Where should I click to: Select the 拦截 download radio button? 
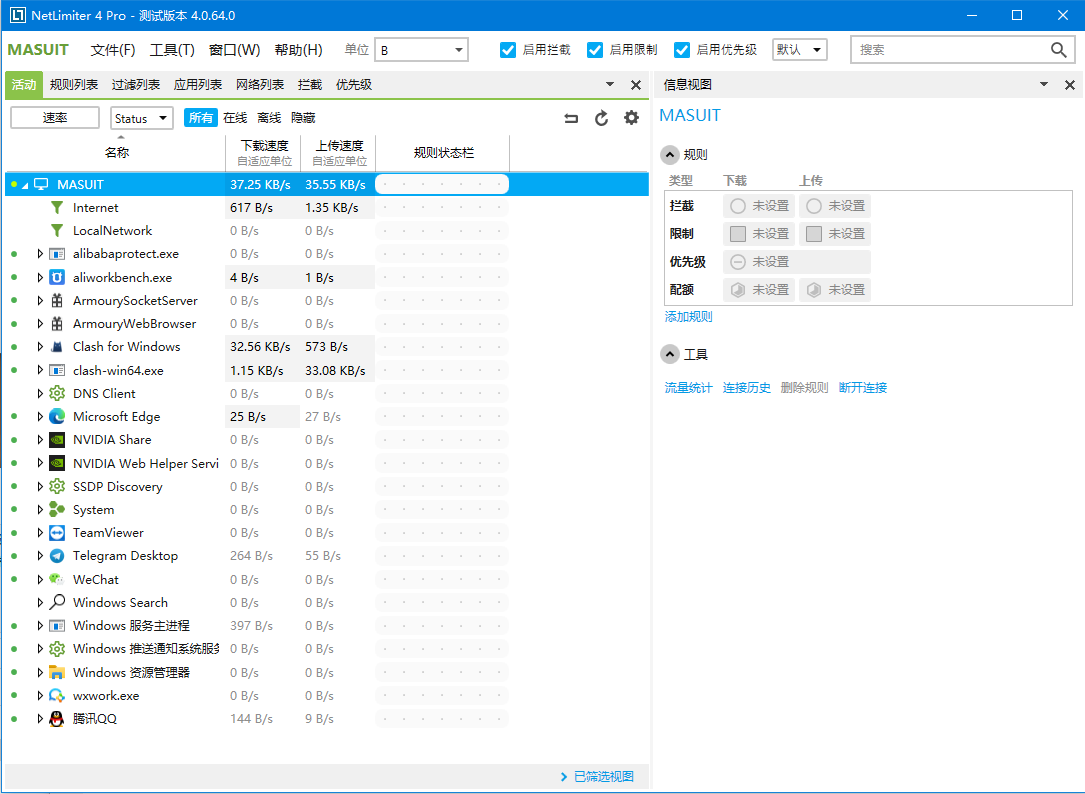[x=738, y=206]
